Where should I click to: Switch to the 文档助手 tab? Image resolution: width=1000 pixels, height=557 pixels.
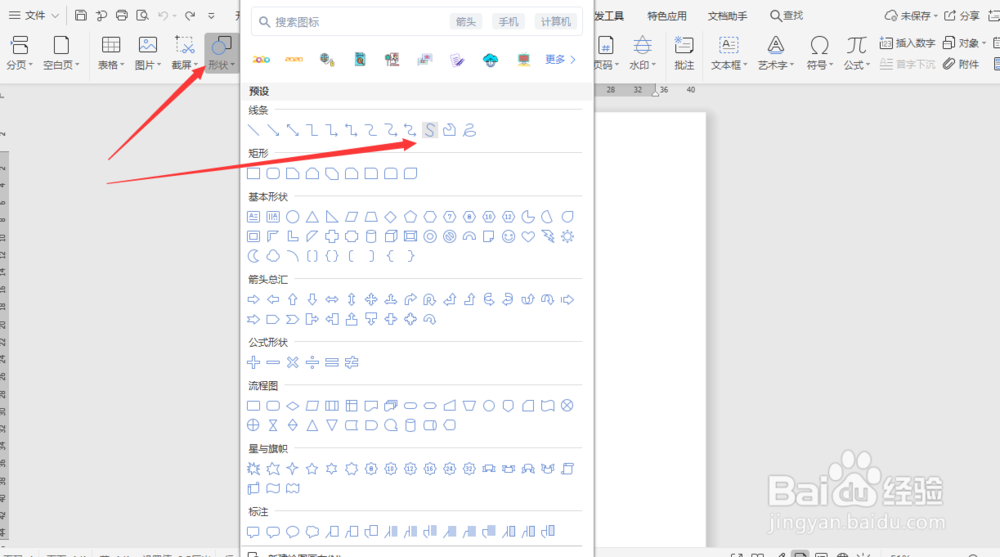click(x=727, y=16)
